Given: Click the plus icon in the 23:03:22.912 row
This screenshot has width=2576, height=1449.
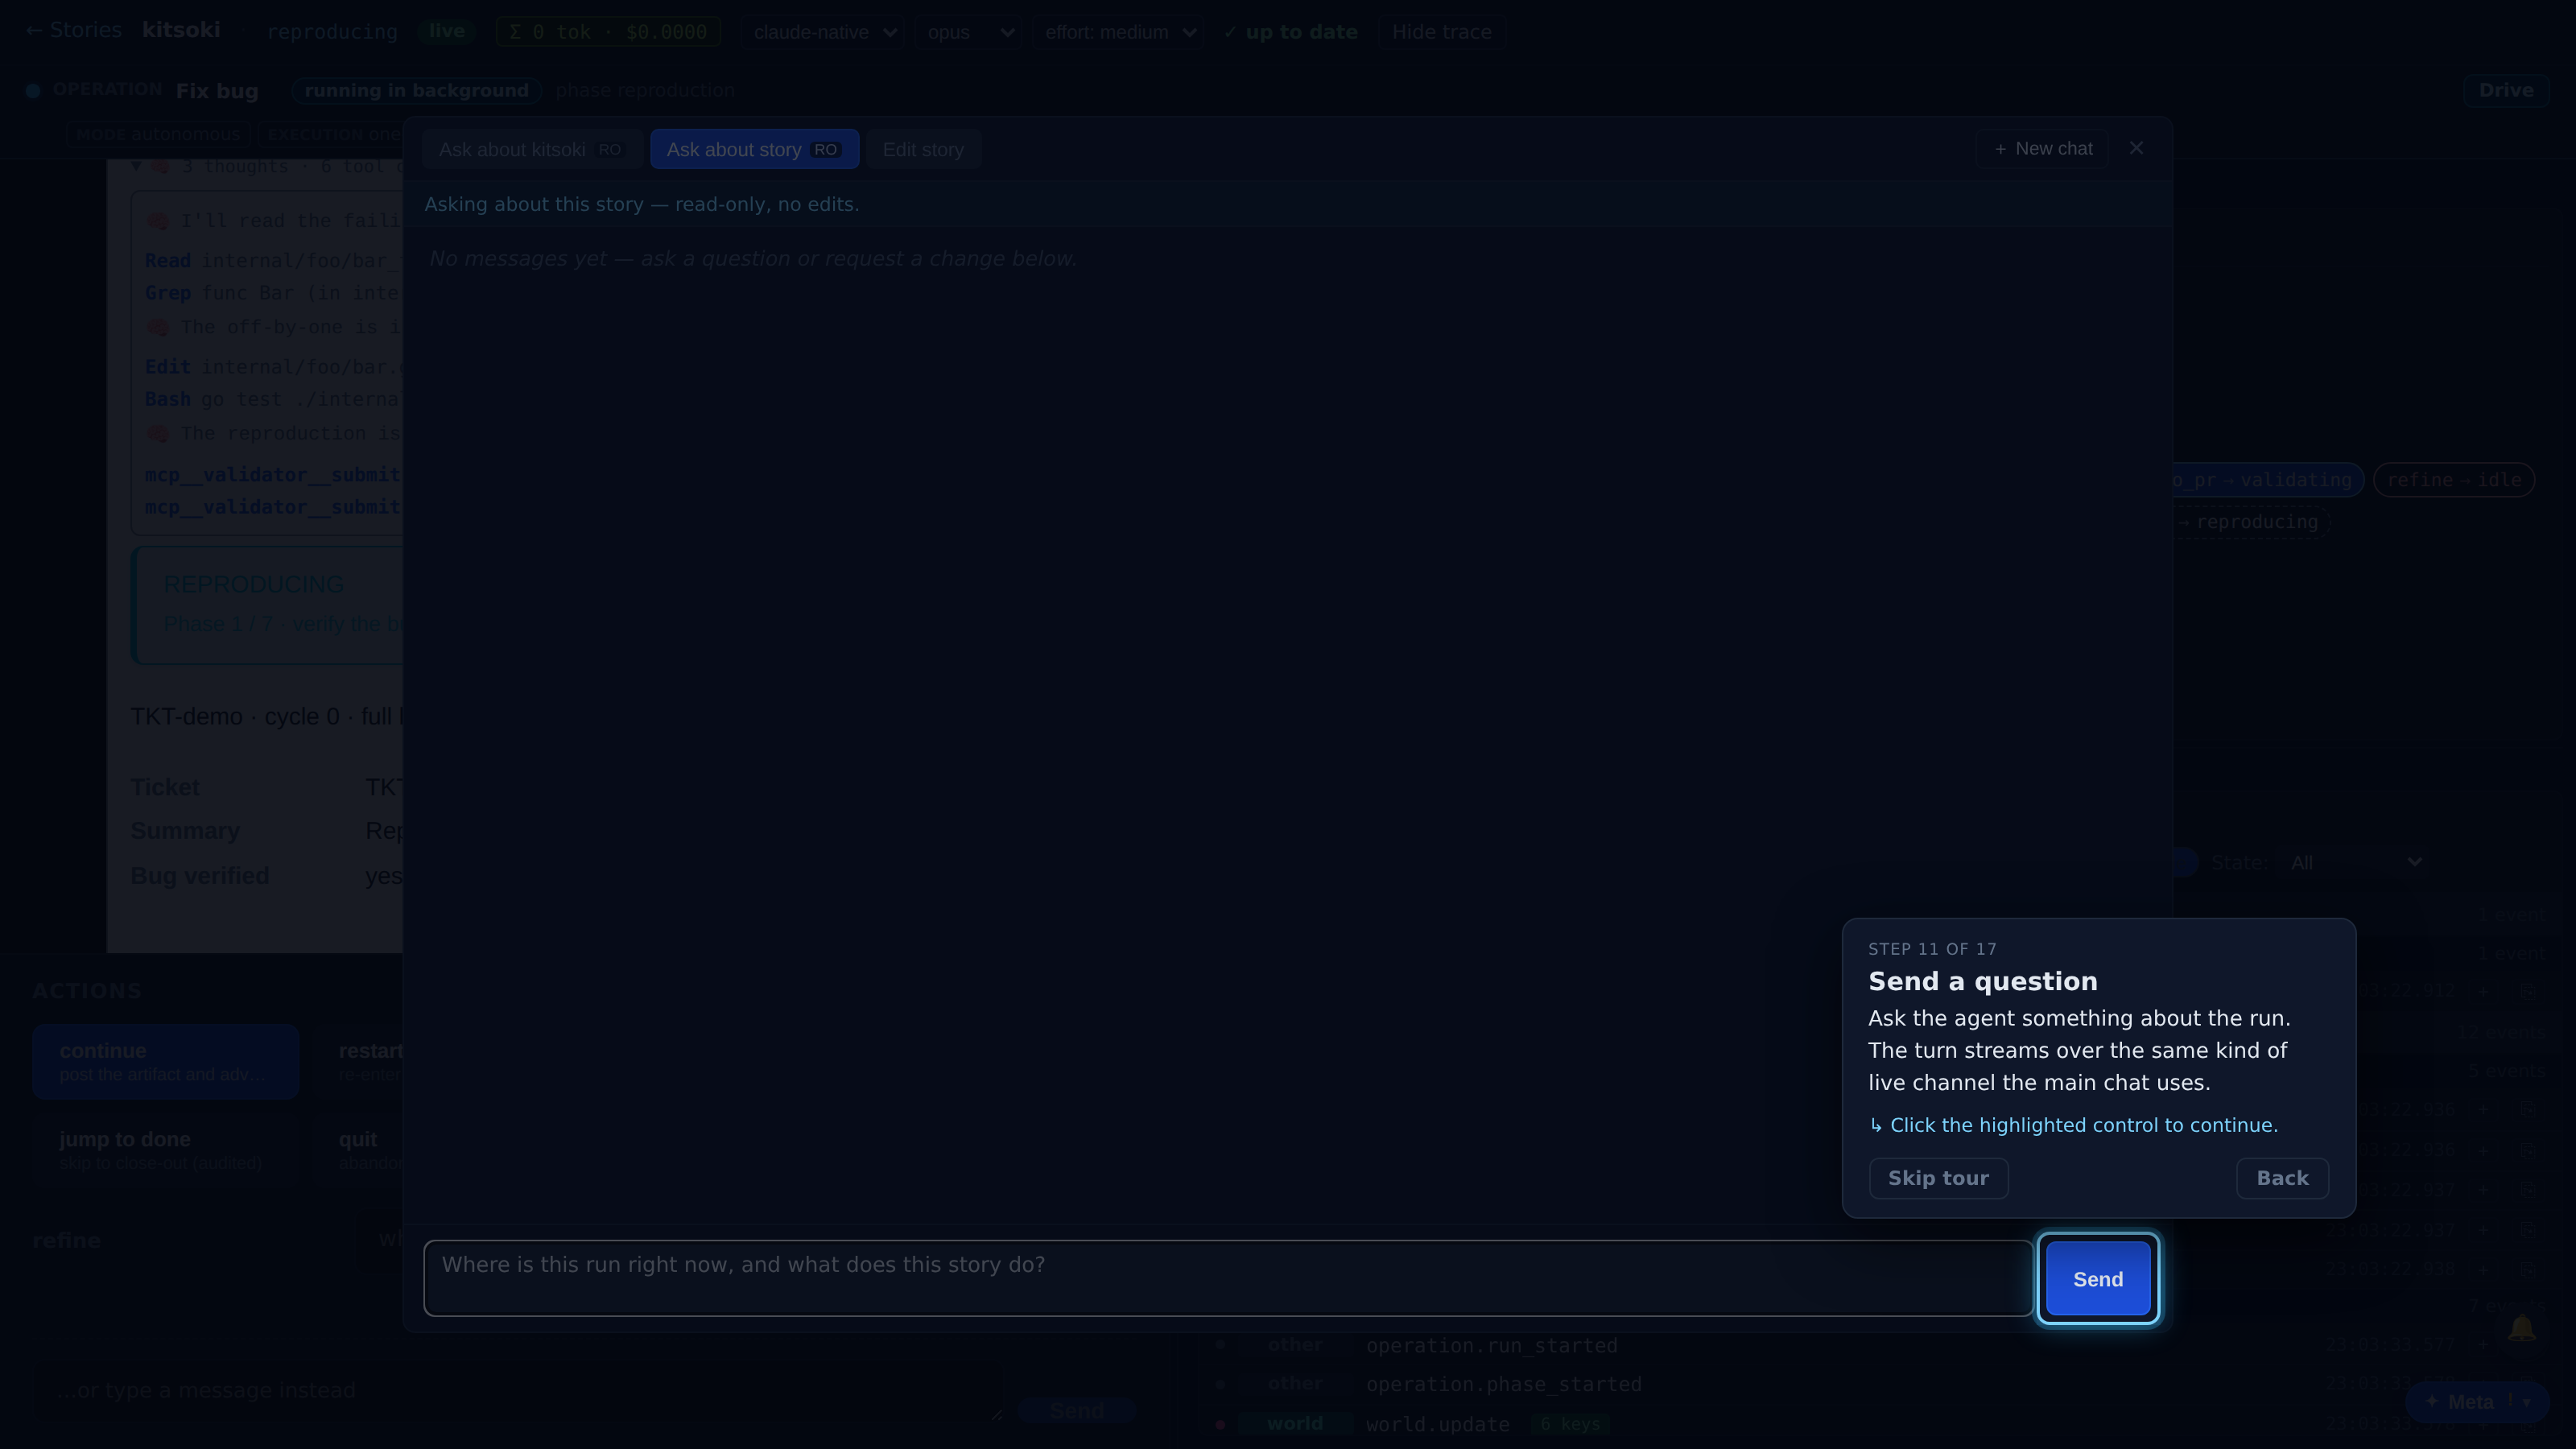Looking at the screenshot, I should (x=2483, y=991).
